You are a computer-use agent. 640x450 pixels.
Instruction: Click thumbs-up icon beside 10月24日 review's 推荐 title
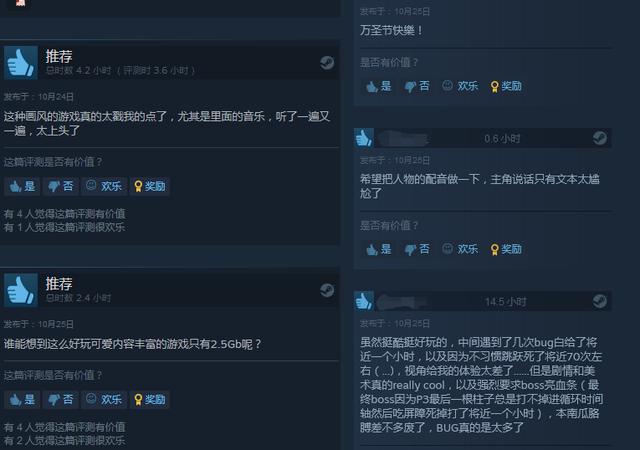tap(21, 63)
